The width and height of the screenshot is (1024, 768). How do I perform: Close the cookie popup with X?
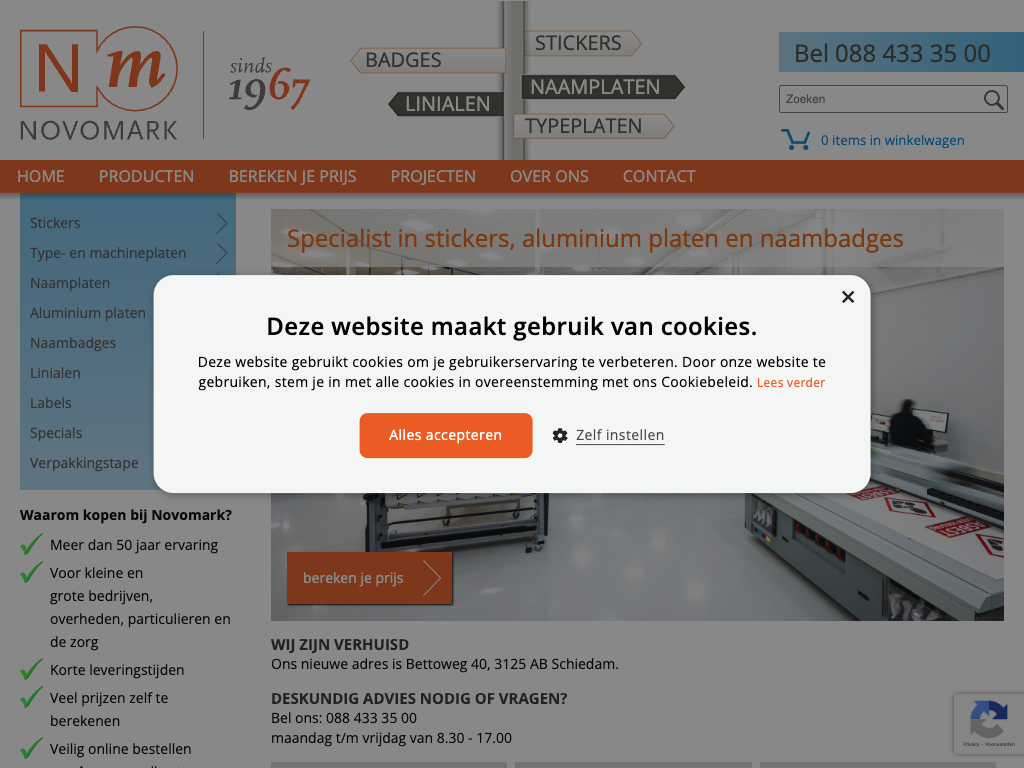click(x=848, y=297)
